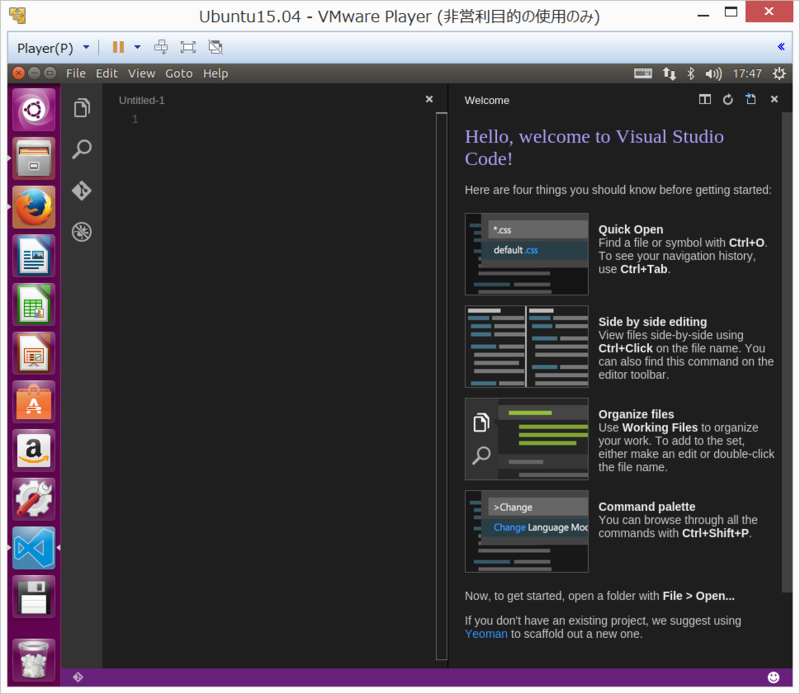Open Ubuntu Dash search from the launcher

tap(34, 110)
